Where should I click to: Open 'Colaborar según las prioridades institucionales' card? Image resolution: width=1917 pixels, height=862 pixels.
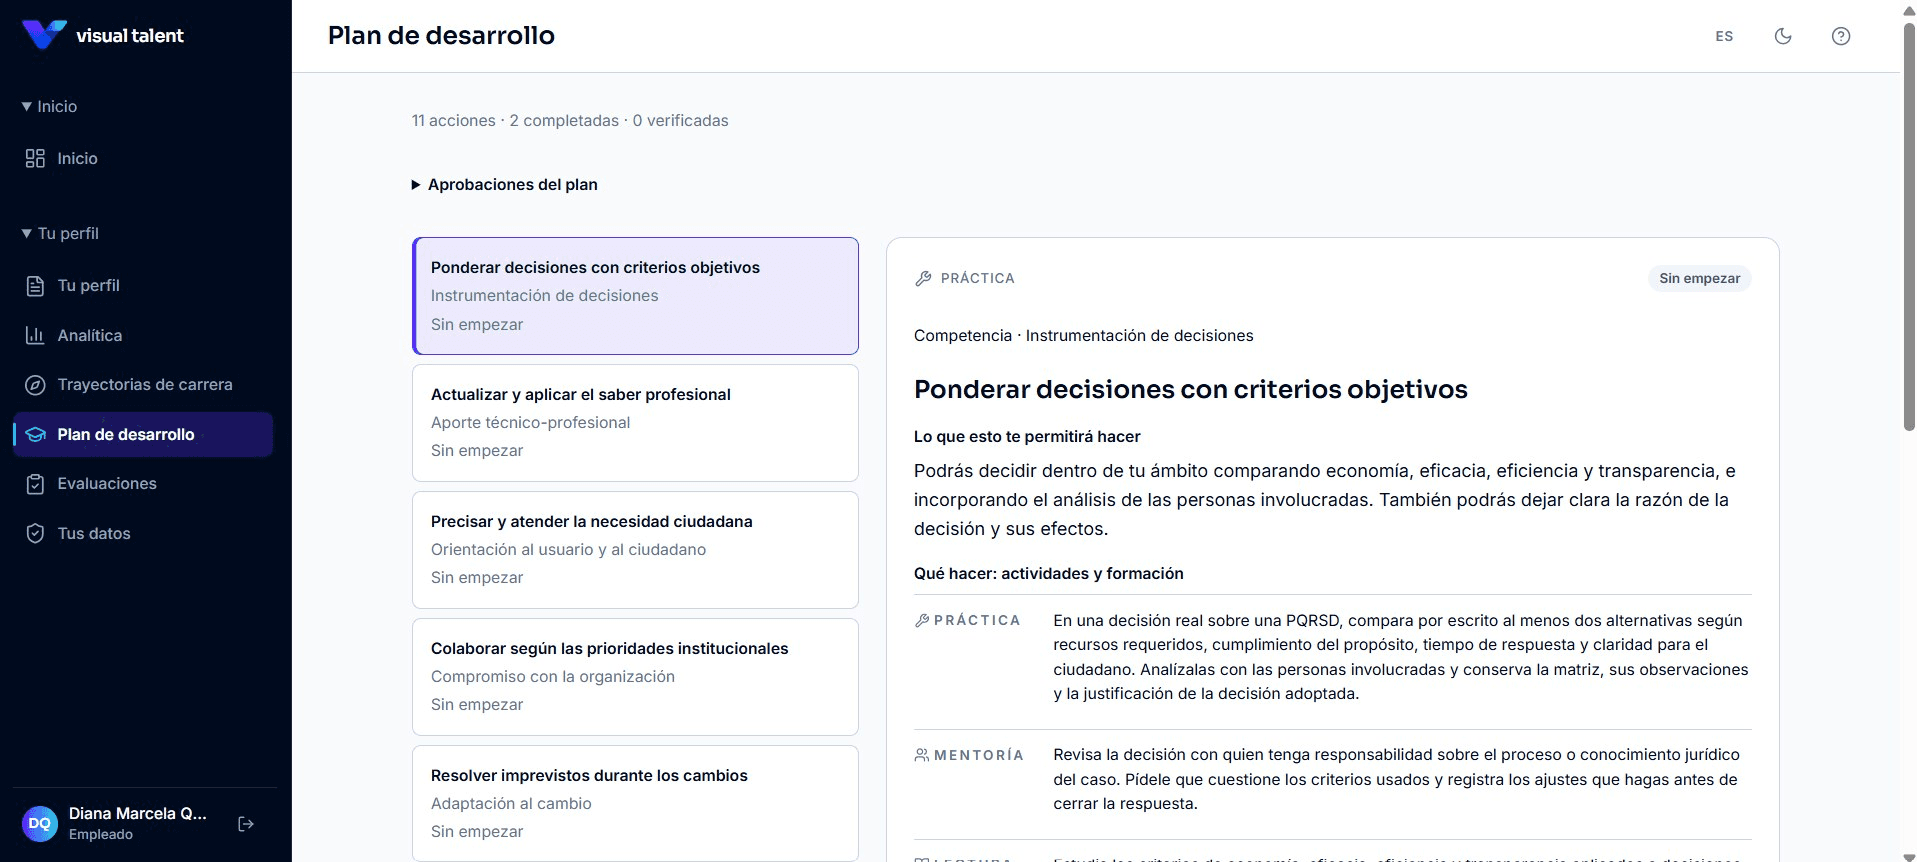click(x=635, y=677)
